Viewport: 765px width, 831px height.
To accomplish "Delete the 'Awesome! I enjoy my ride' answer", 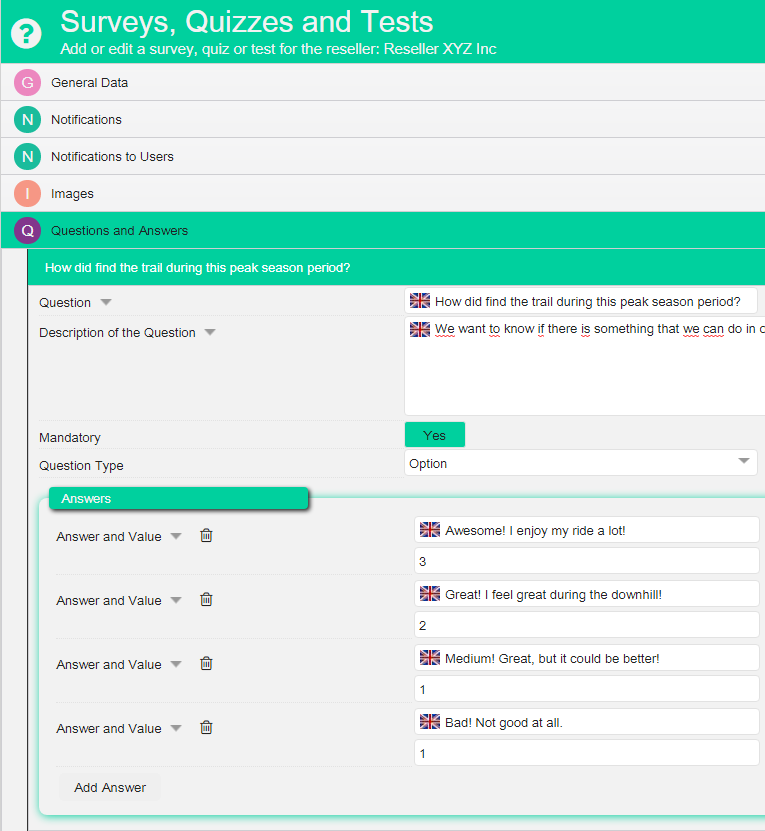I will click(206, 535).
